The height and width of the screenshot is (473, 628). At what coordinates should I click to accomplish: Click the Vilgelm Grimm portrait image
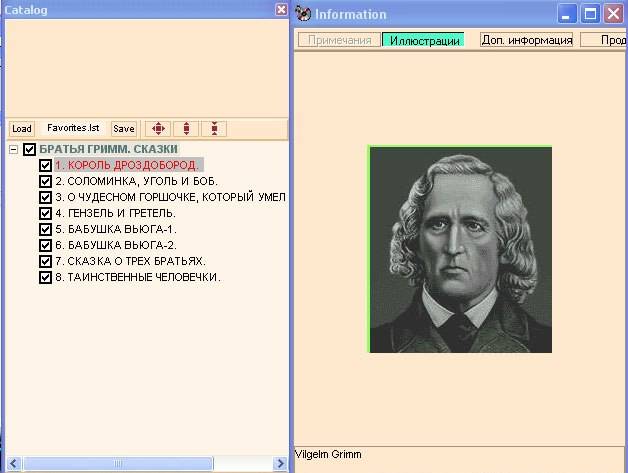coord(460,249)
